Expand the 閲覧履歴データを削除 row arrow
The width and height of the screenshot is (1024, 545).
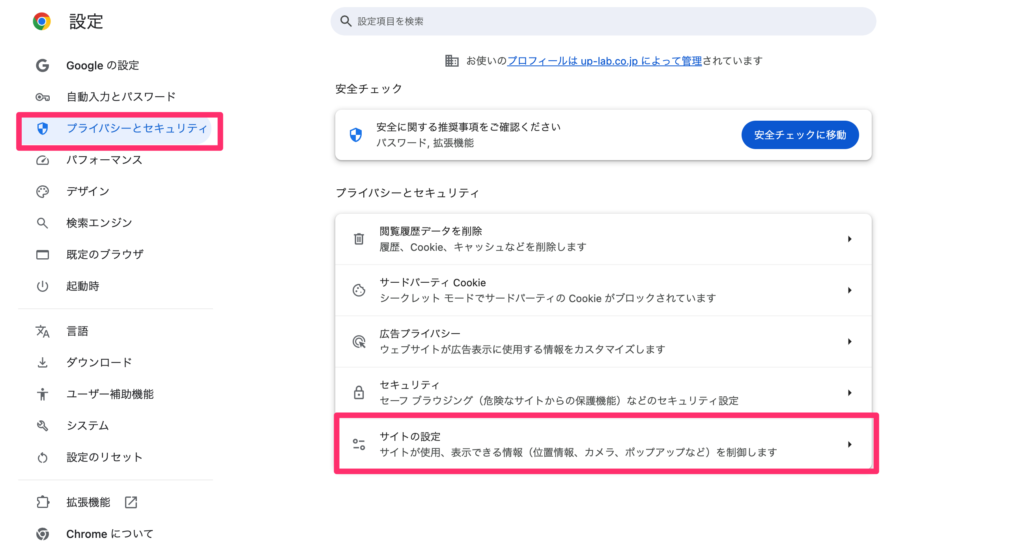point(850,239)
